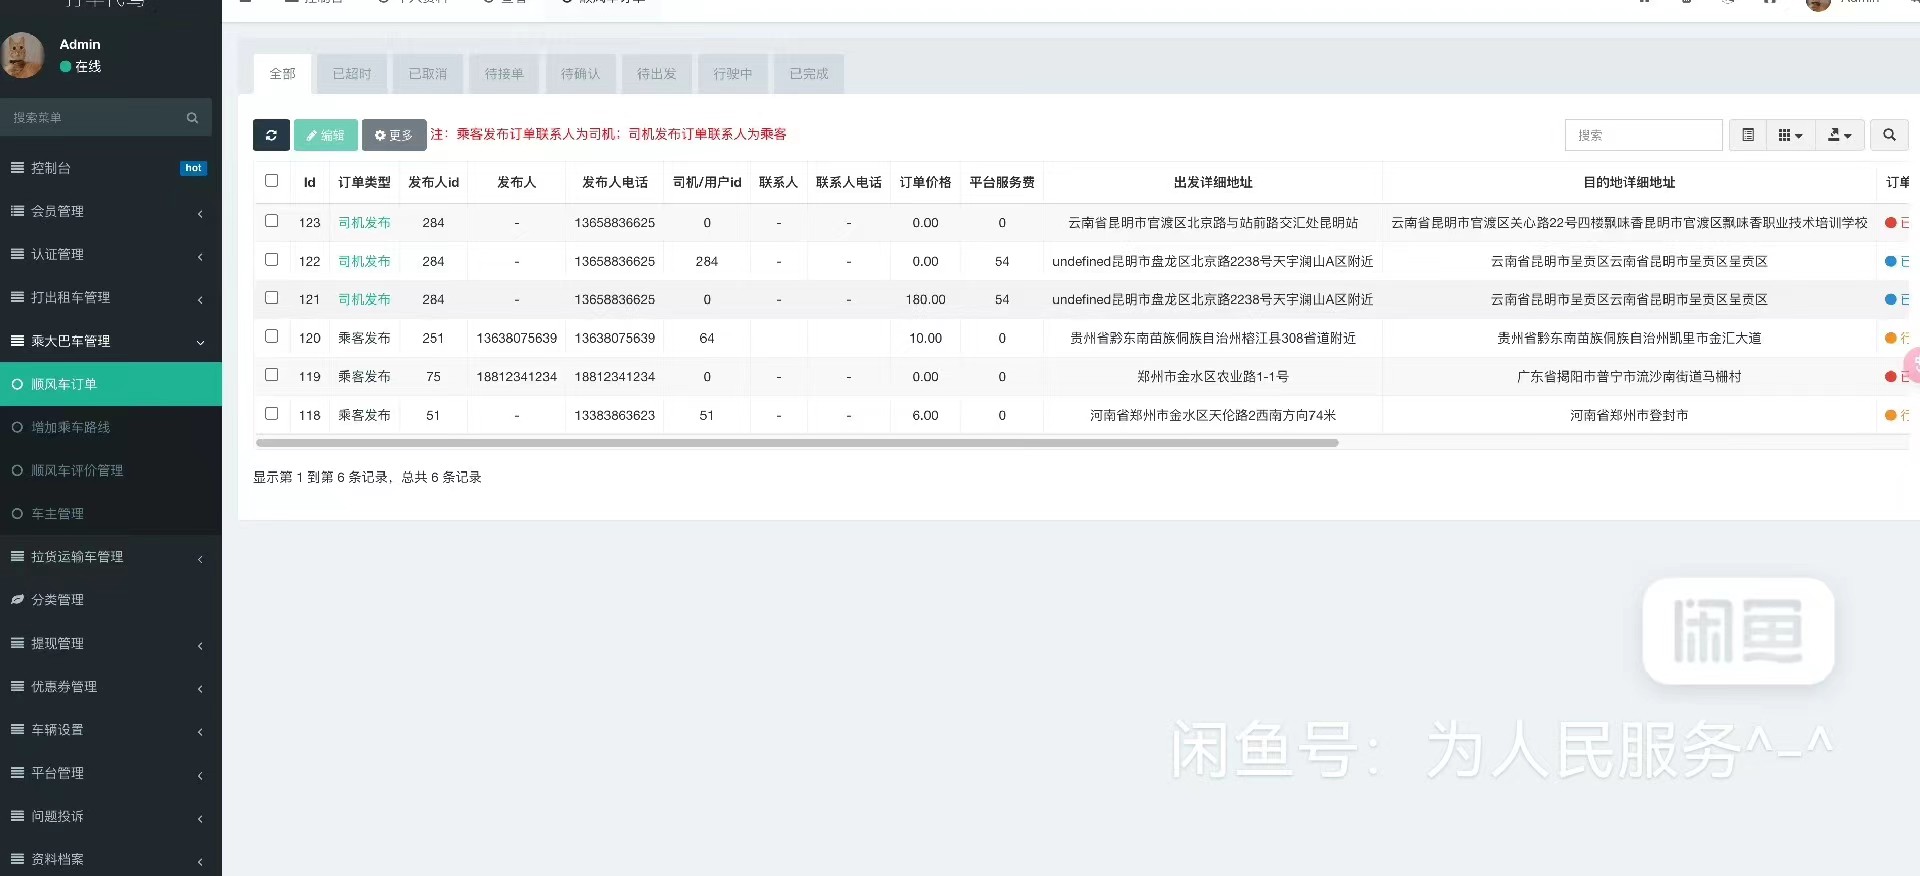Open 司机发布 link in order 121 row
The image size is (1920, 876).
coord(364,299)
